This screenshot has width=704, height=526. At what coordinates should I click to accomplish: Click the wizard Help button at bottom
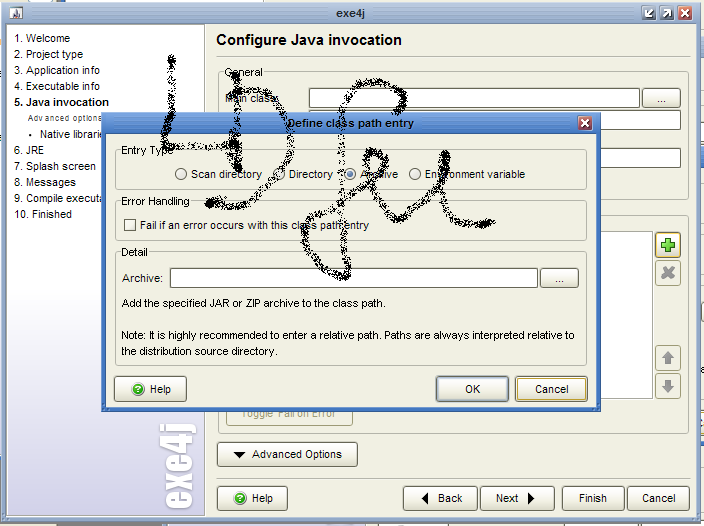252,498
